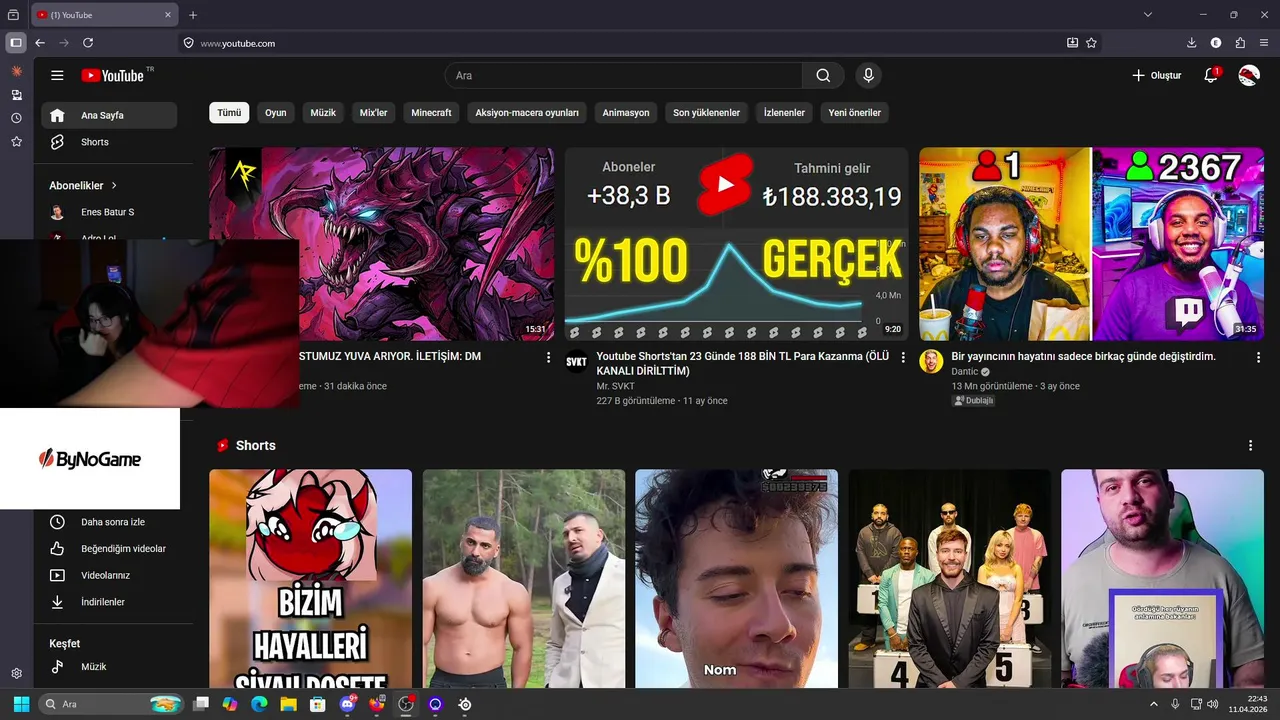Click the YouTube logo
Screen dimensions: 1280x720
click(x=113, y=75)
